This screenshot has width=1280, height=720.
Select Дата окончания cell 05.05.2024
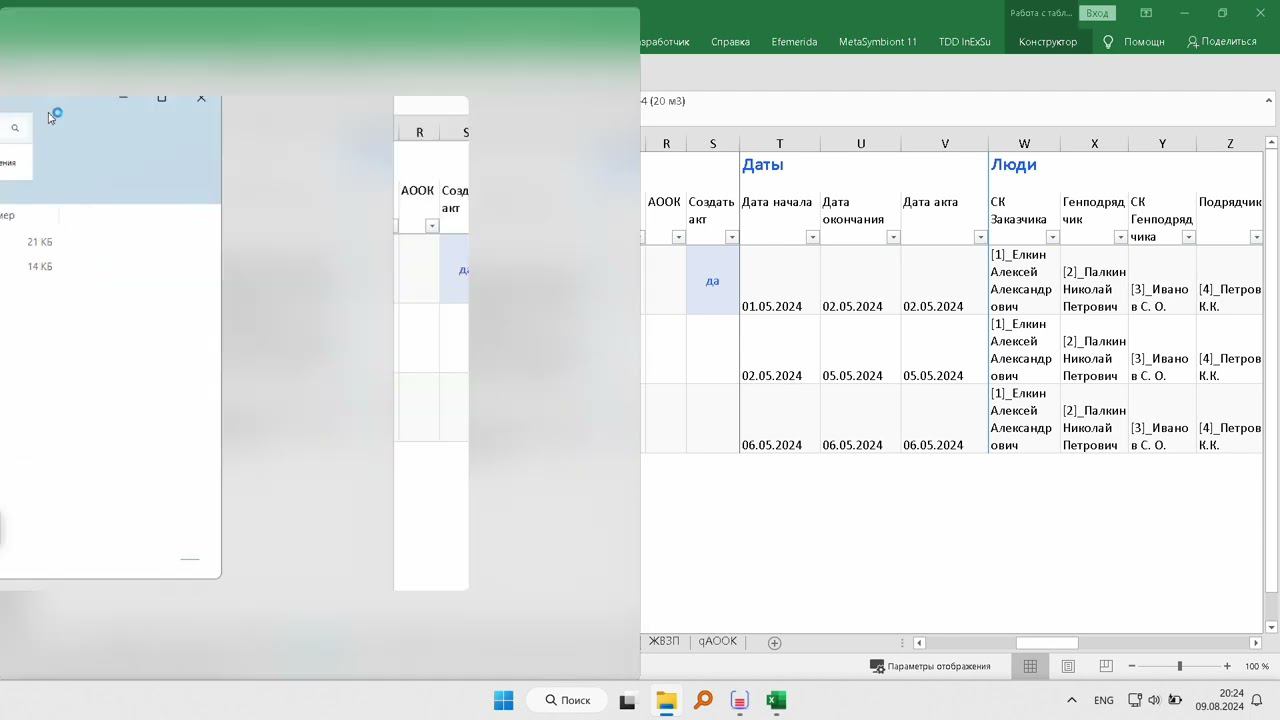point(860,350)
